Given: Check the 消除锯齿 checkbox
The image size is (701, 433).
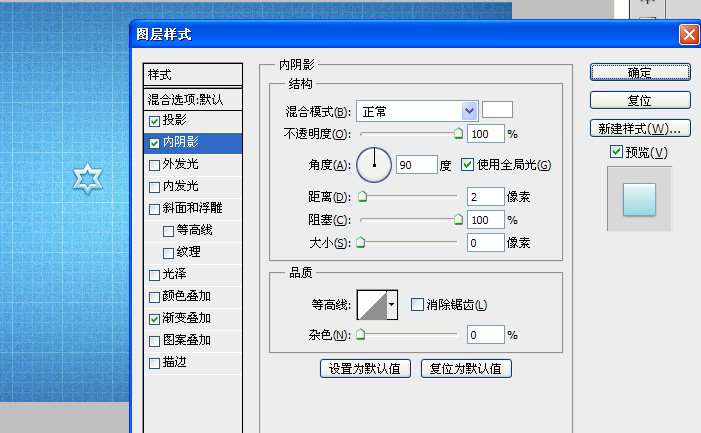Looking at the screenshot, I should (417, 305).
